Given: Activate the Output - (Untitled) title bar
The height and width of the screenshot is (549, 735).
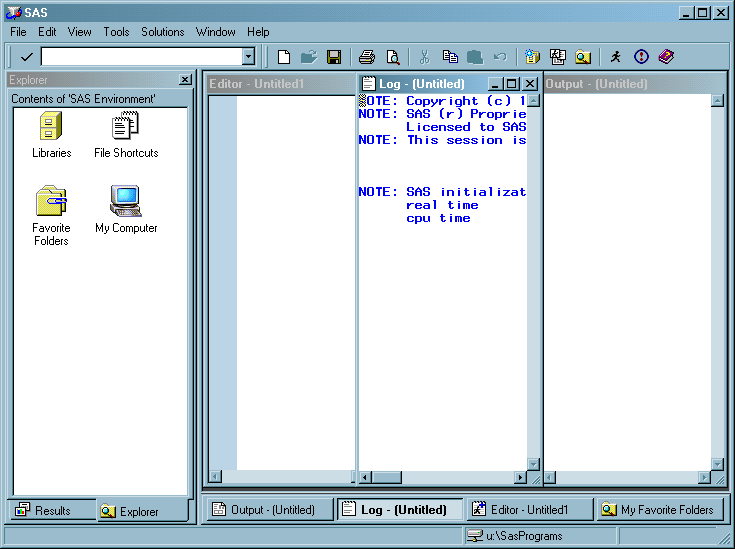Looking at the screenshot, I should (635, 84).
